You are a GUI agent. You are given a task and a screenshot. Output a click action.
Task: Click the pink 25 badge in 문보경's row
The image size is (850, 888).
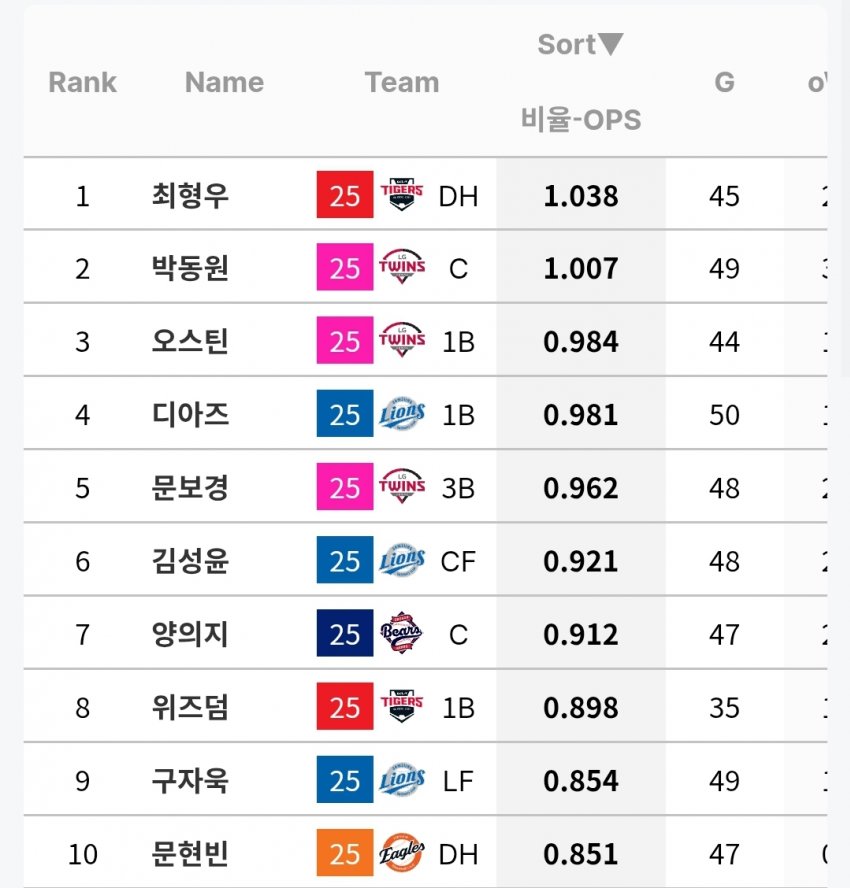[345, 486]
